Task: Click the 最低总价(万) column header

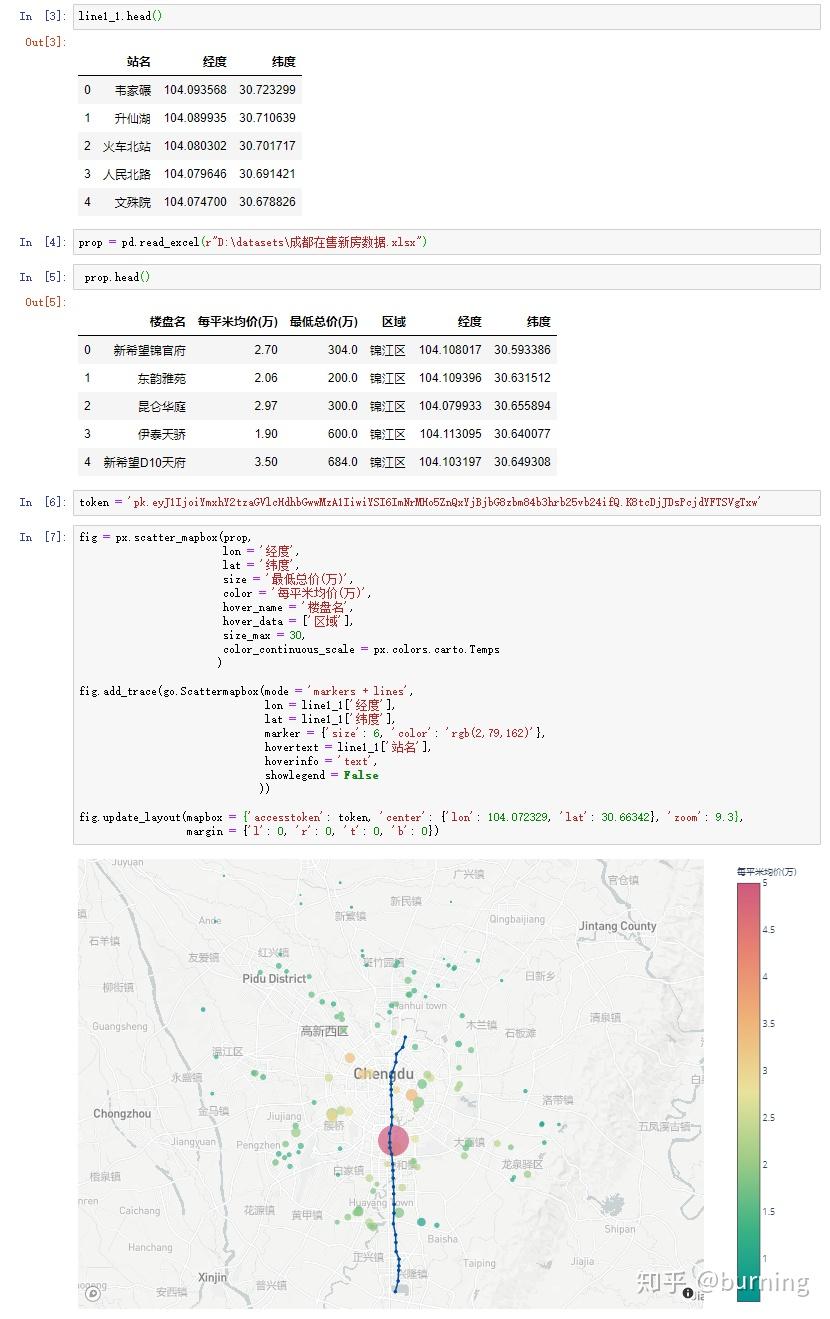Action: tap(323, 322)
